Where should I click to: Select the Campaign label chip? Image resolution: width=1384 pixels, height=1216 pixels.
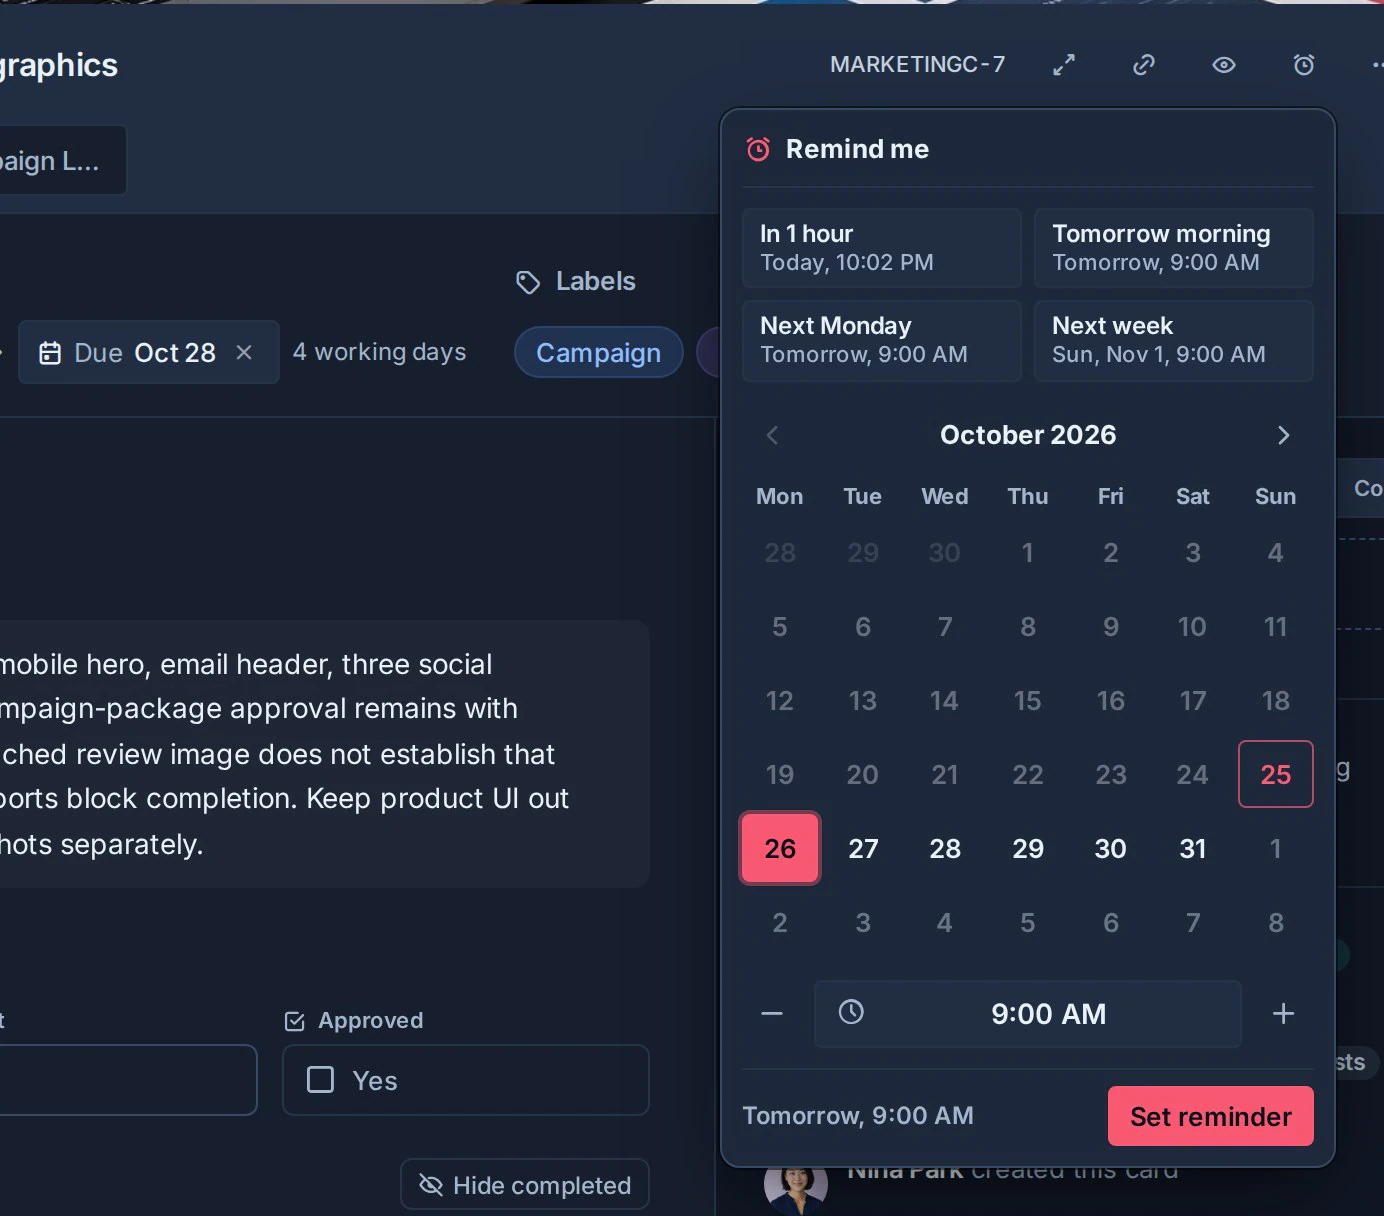tap(598, 353)
